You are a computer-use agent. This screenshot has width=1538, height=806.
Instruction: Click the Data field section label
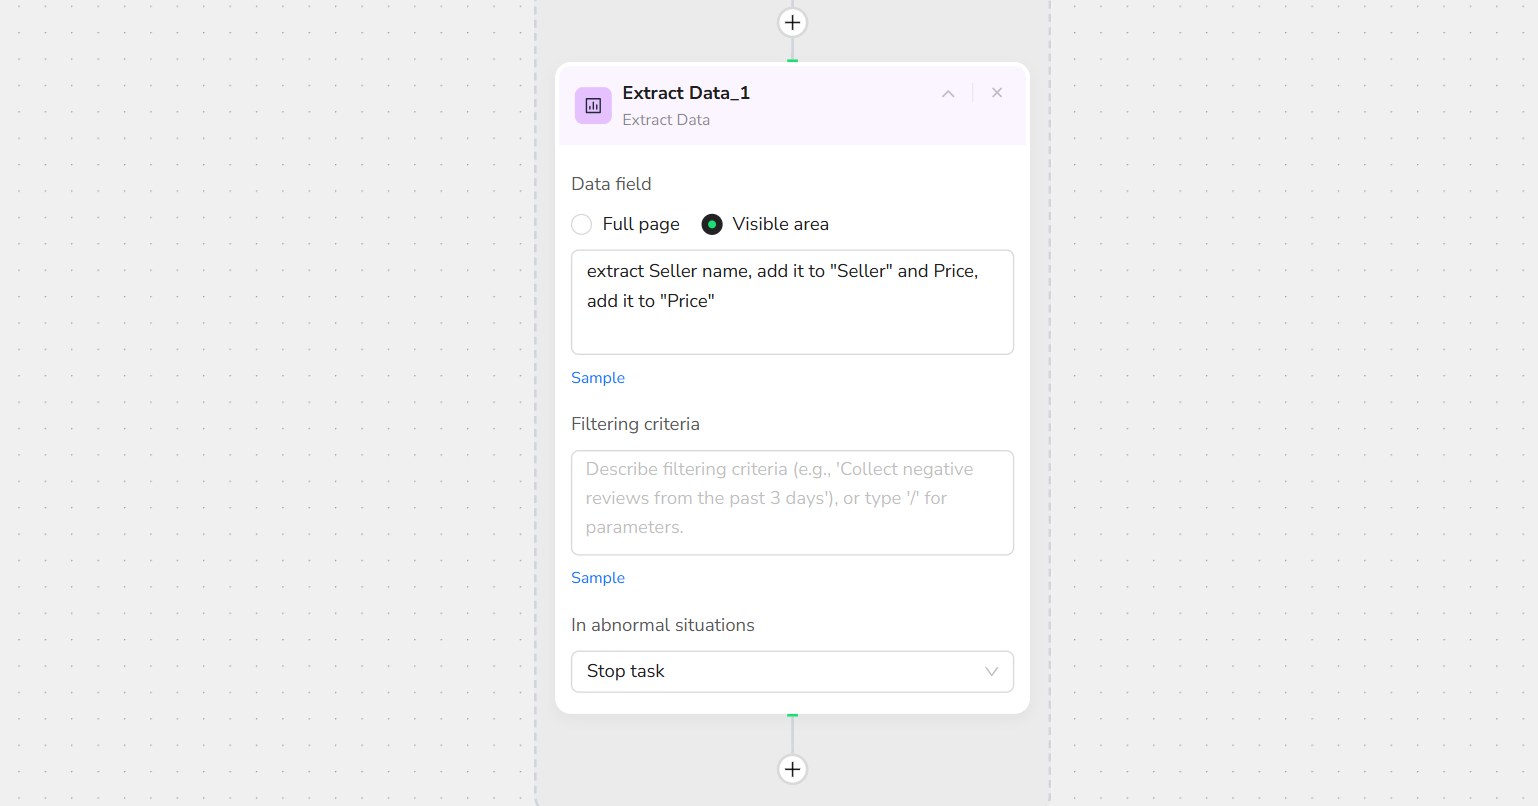point(611,184)
